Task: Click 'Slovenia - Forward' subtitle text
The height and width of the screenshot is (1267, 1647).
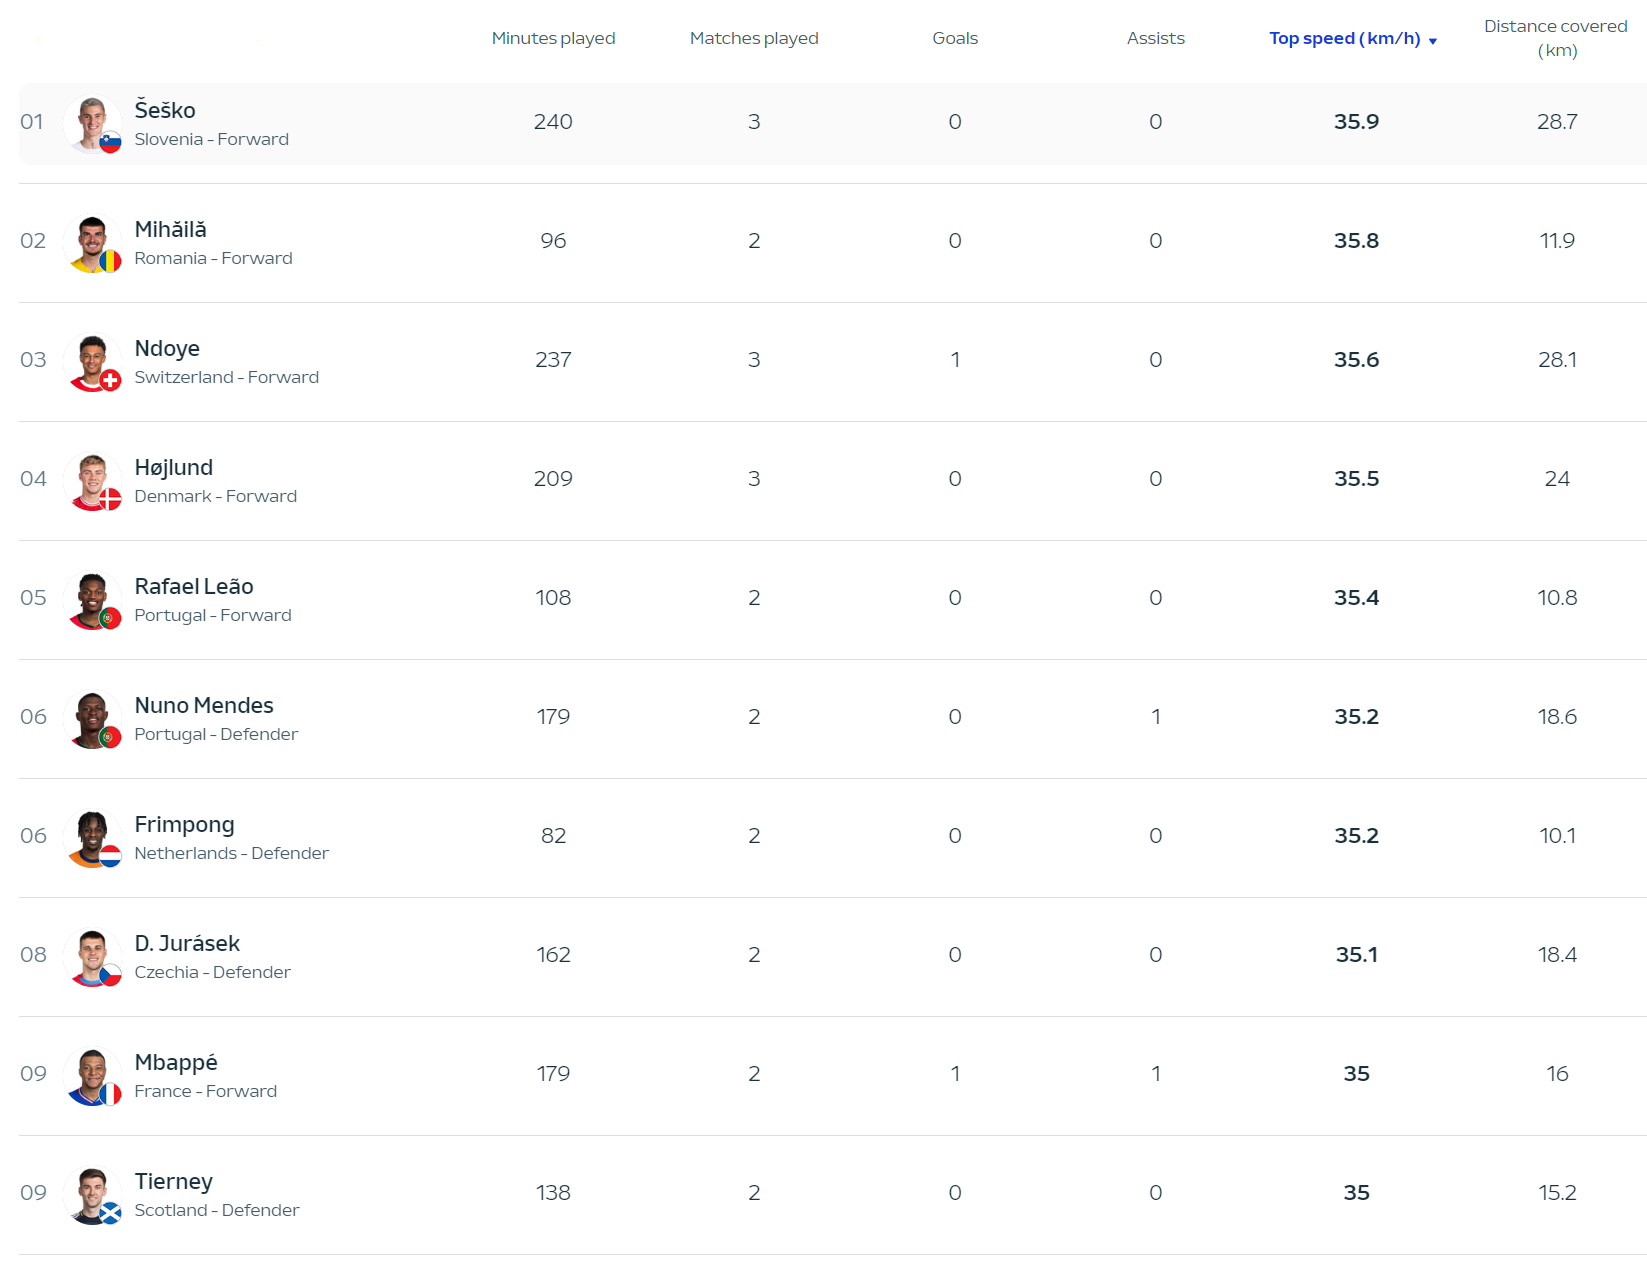Action: [212, 139]
